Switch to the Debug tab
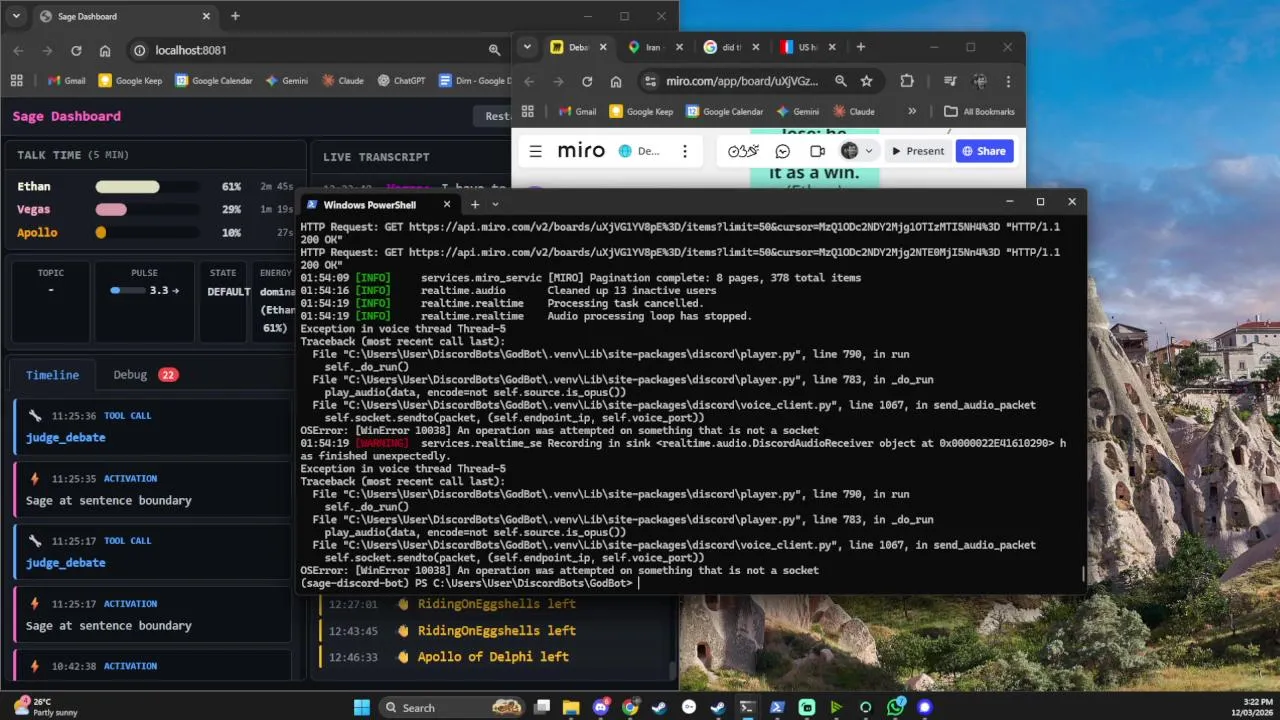 click(x=145, y=375)
